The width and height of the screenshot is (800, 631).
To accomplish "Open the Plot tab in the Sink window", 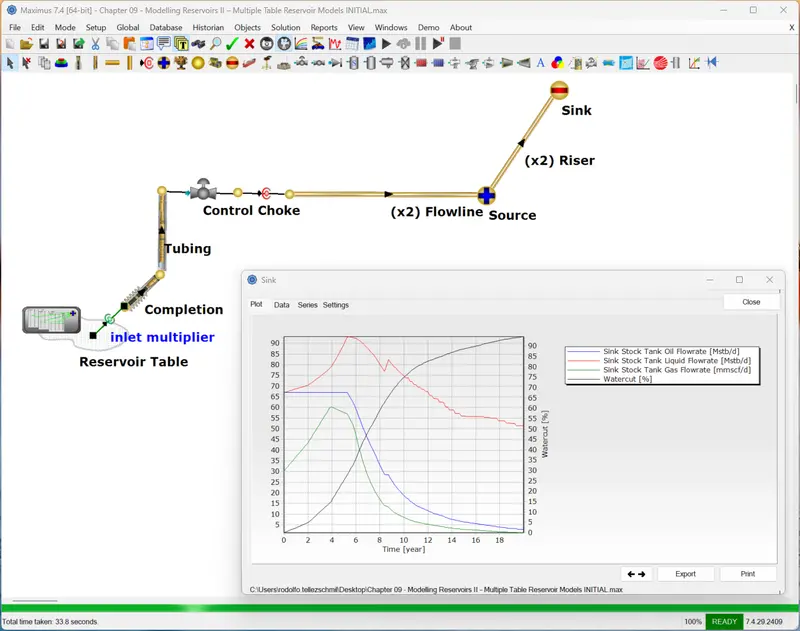I will (256, 306).
